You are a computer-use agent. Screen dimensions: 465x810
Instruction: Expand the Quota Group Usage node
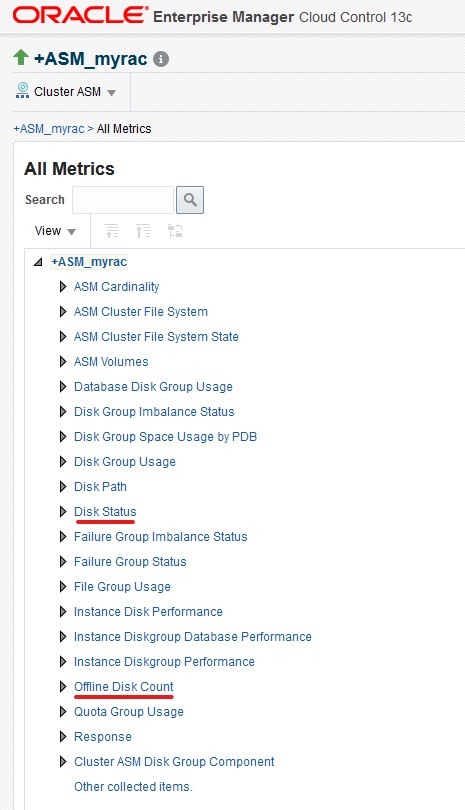click(63, 711)
